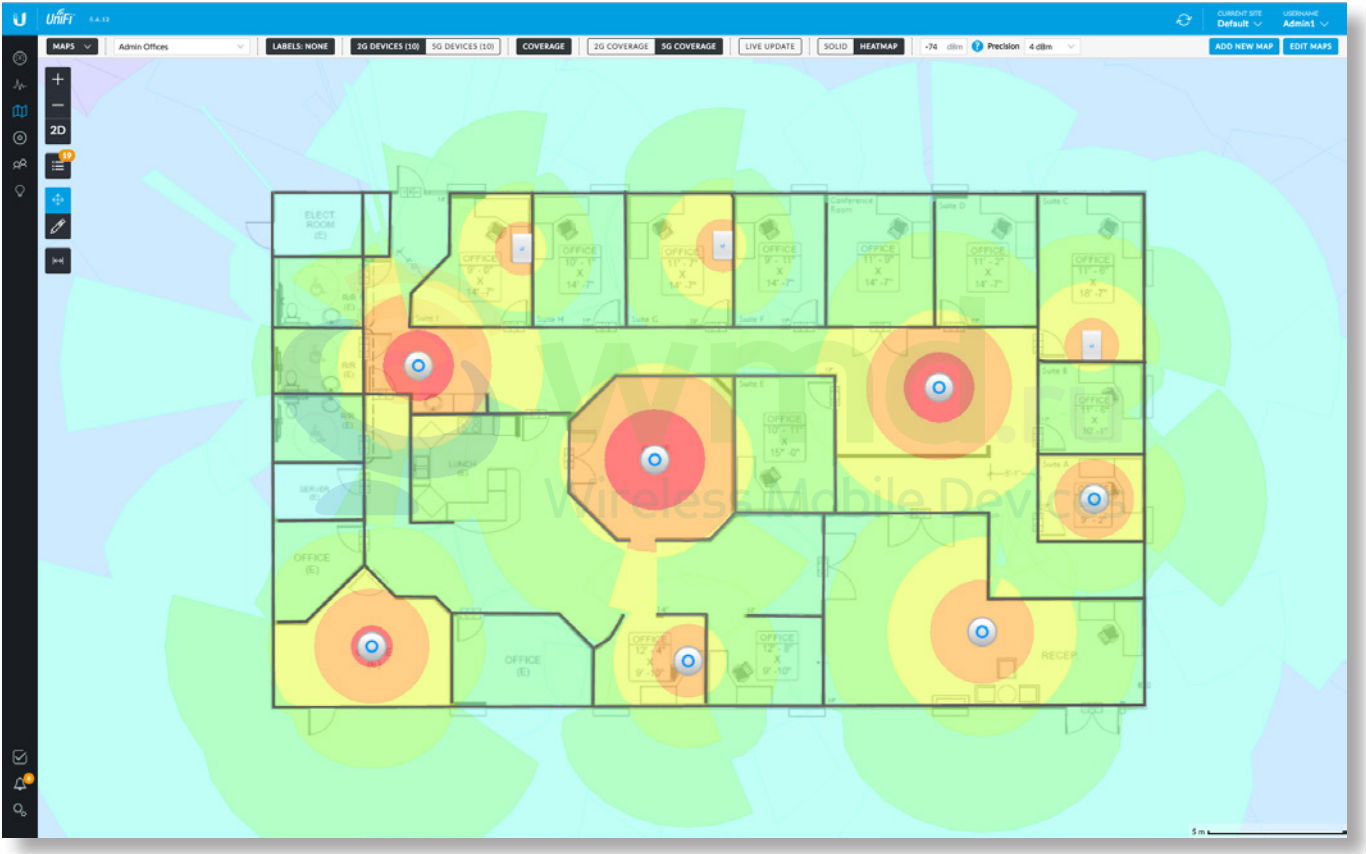Toggle the 2D map view button
This screenshot has height=854, width=1366.
point(58,131)
